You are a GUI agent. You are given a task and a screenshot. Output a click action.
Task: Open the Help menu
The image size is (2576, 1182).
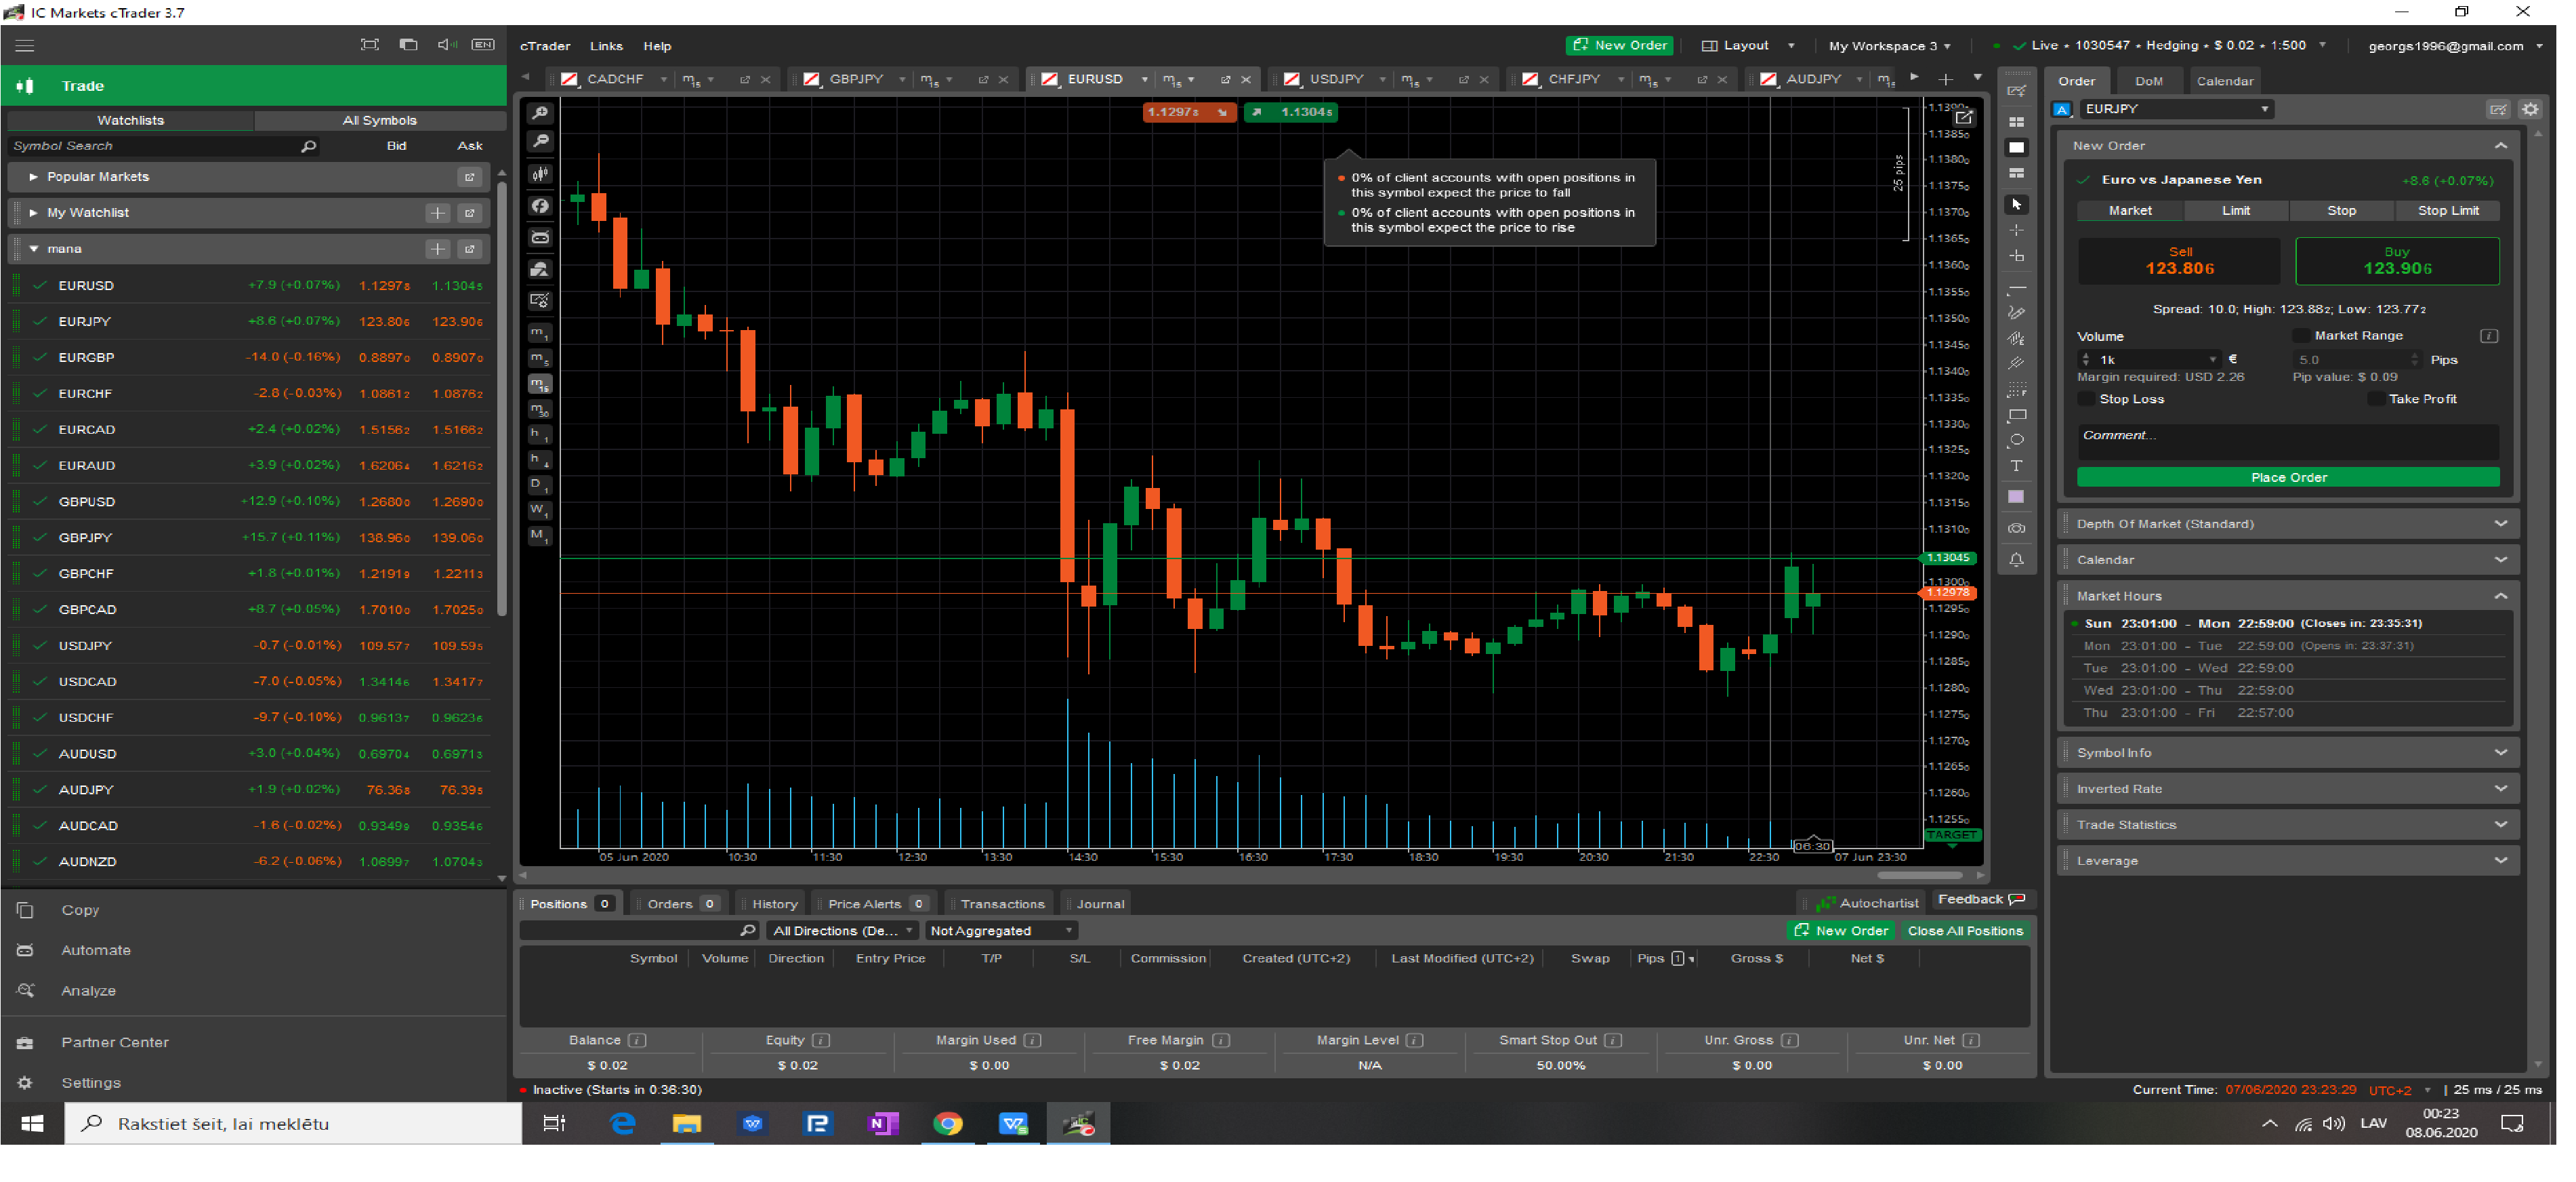(657, 46)
